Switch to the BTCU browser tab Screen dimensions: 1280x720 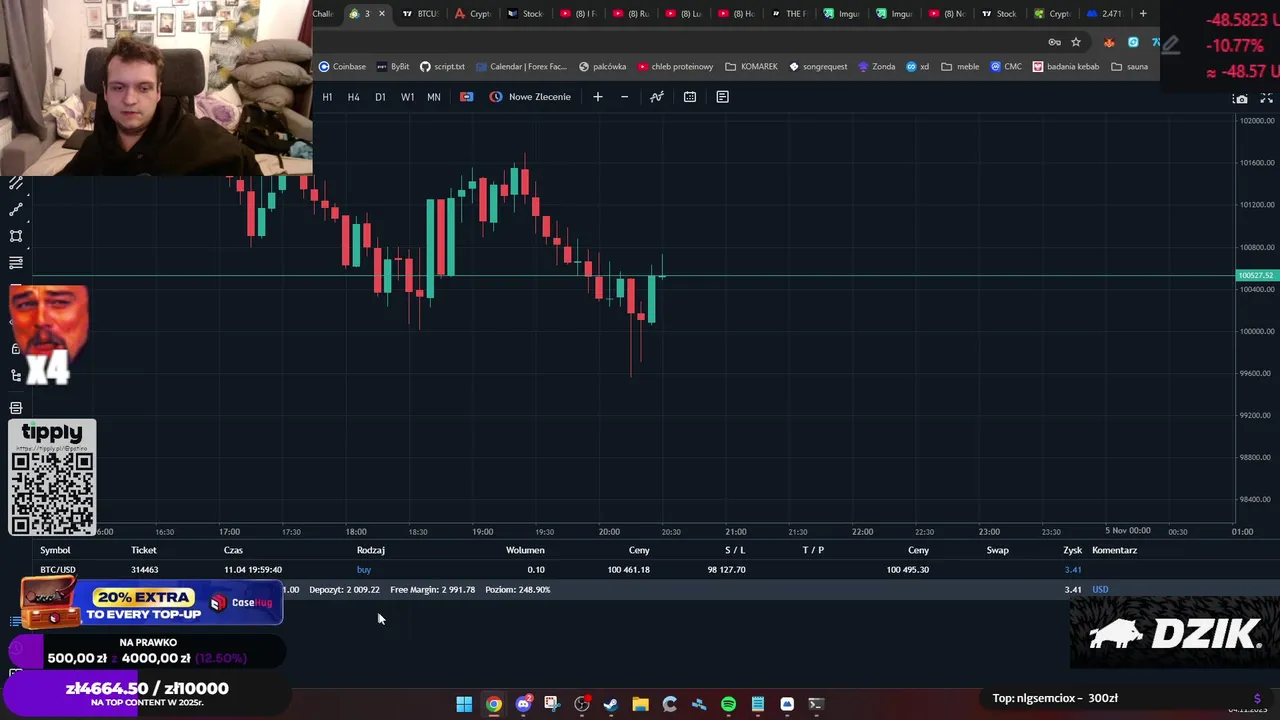[x=421, y=14]
